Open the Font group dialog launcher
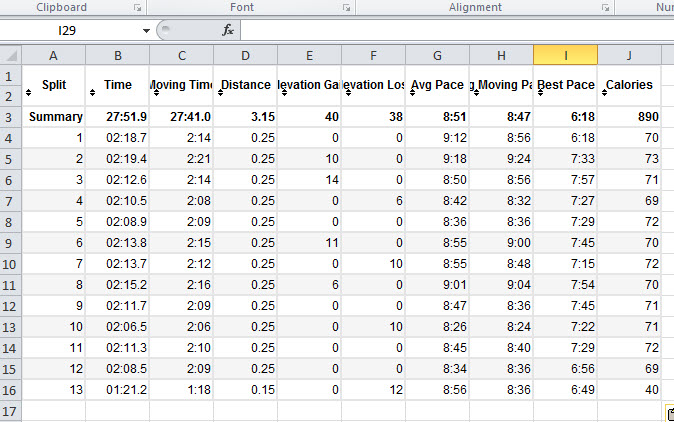Screen dimensions: 674x422 (346, 8)
